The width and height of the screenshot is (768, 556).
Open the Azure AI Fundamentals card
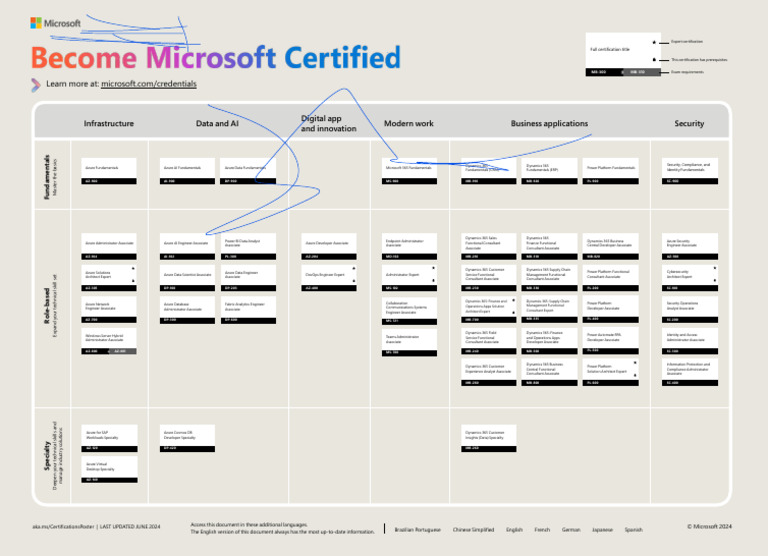pyautogui.click(x=187, y=171)
